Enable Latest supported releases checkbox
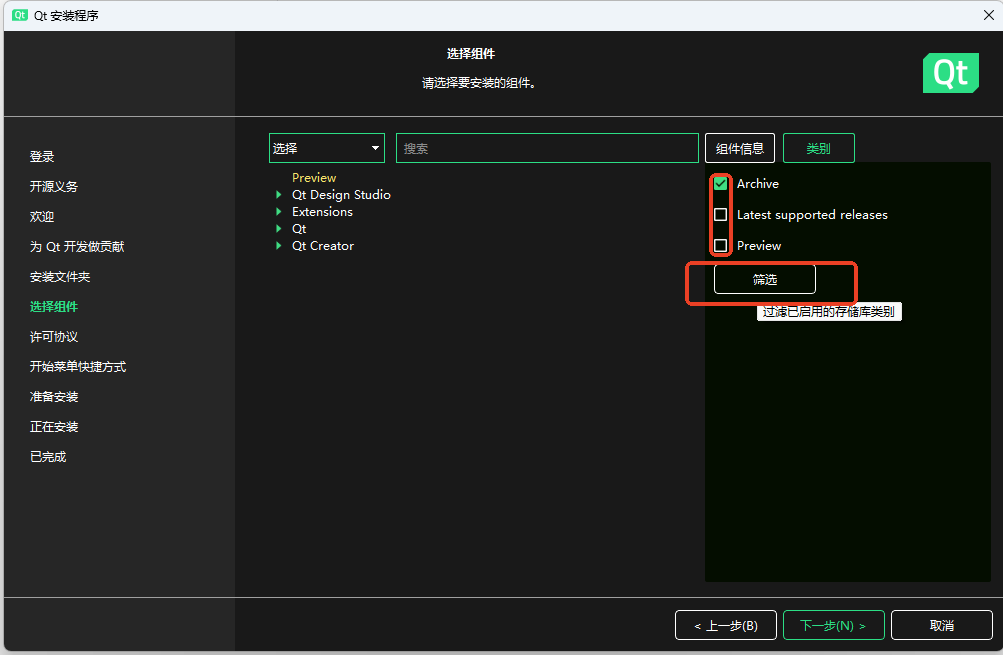1003x655 pixels. [x=720, y=214]
